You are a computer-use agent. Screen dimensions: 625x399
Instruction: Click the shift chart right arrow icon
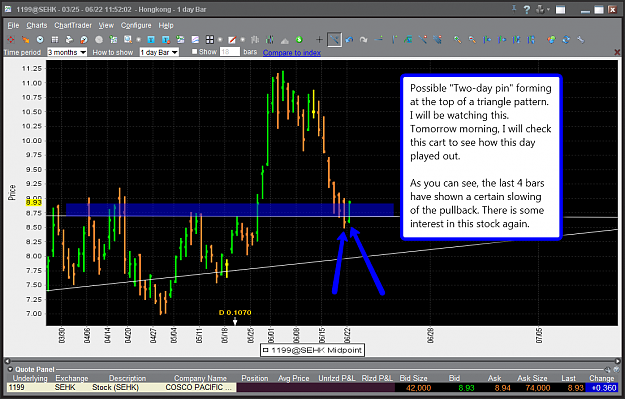[x=502, y=39]
